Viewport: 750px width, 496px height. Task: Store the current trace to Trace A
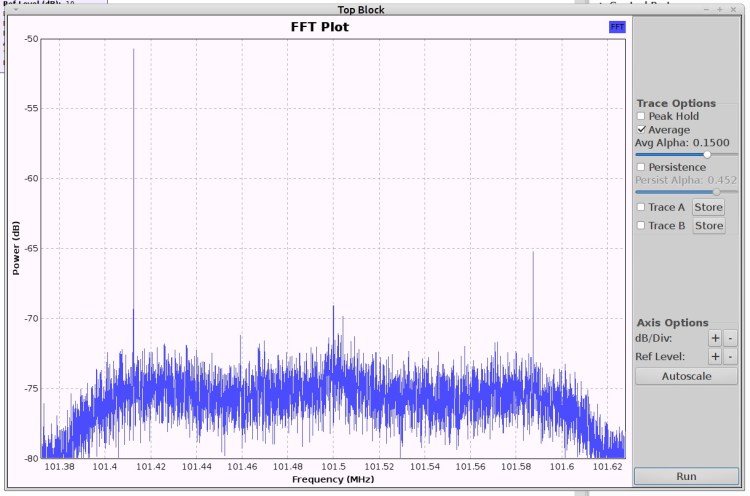click(x=708, y=207)
